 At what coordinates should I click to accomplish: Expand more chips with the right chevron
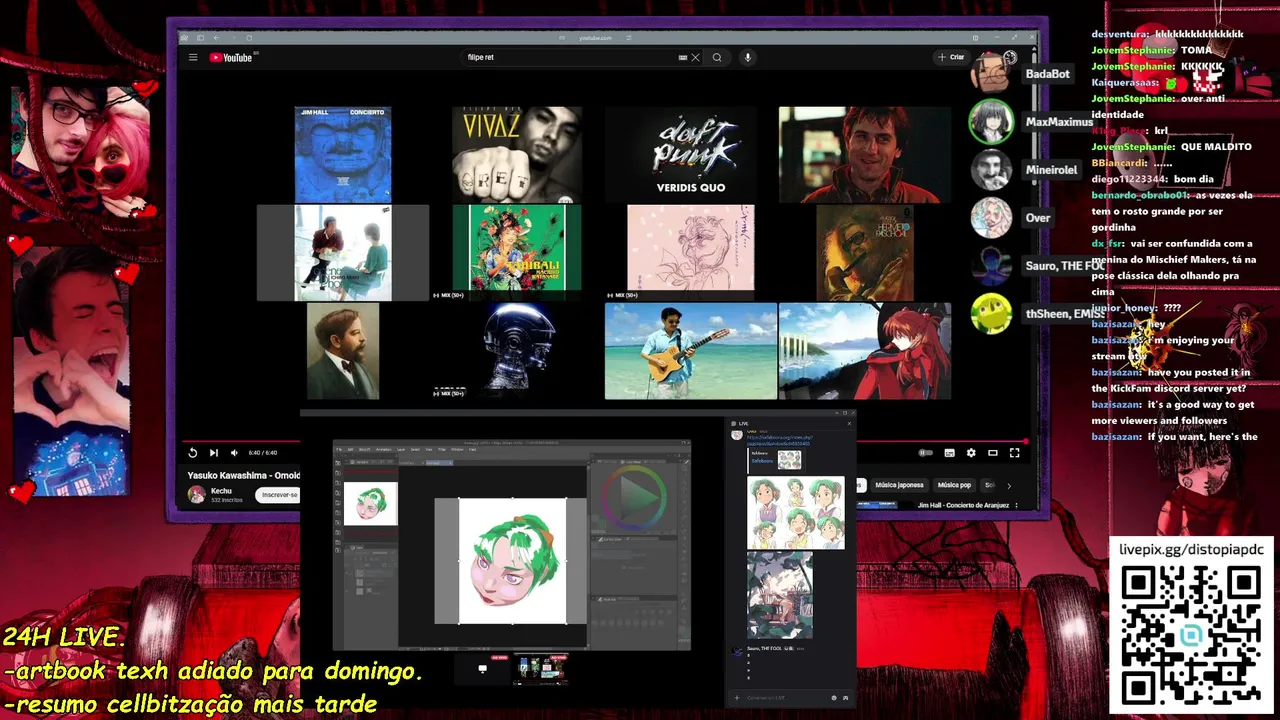[1008, 485]
